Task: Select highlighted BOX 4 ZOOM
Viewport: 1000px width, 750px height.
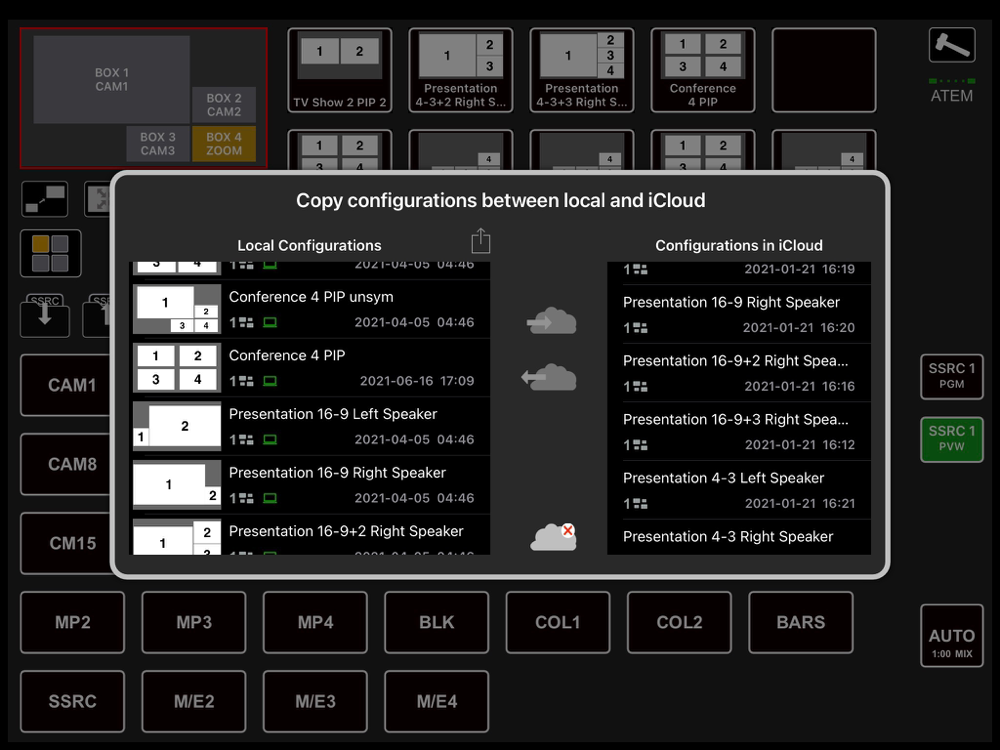Action: [x=224, y=144]
